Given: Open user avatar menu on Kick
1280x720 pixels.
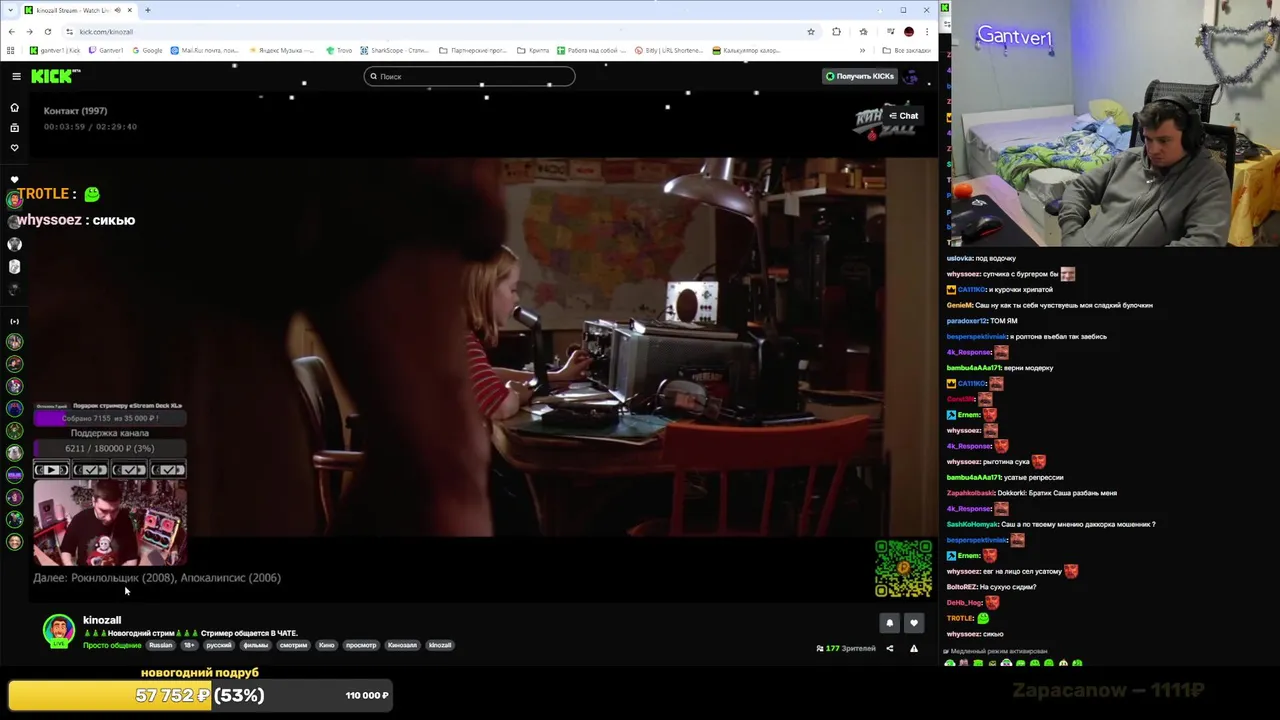Looking at the screenshot, I should tap(911, 76).
